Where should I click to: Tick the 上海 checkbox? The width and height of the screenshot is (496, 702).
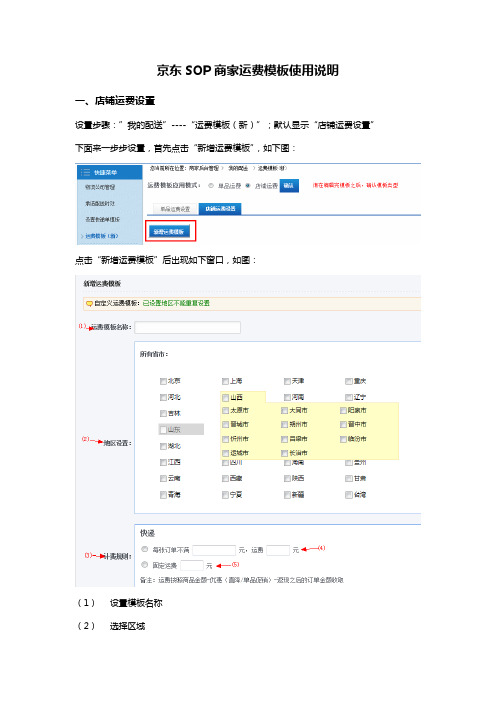(225, 381)
